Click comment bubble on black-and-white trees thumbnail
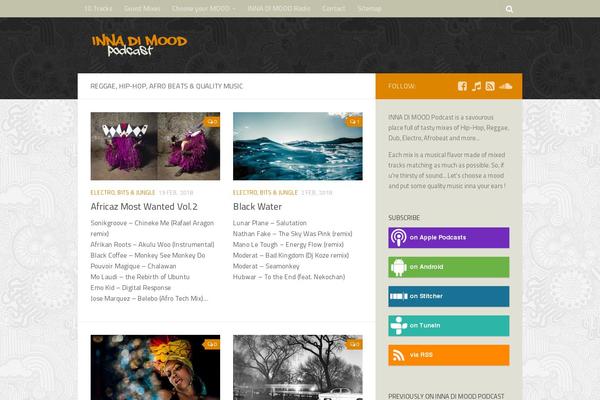This screenshot has width=600, height=400. coord(354,344)
